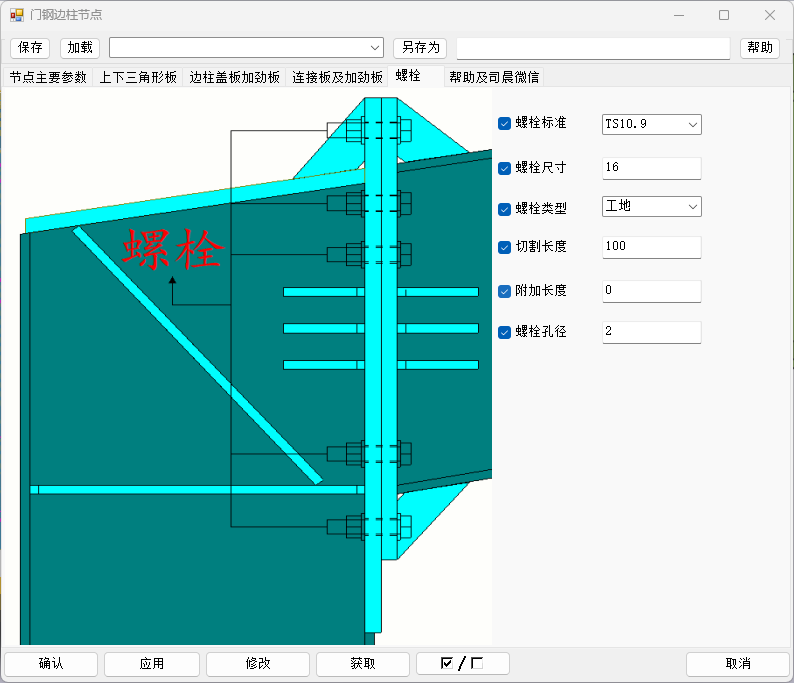Click the red 螺栓 label in diagram
Image resolution: width=794 pixels, height=683 pixels.
tap(172, 250)
